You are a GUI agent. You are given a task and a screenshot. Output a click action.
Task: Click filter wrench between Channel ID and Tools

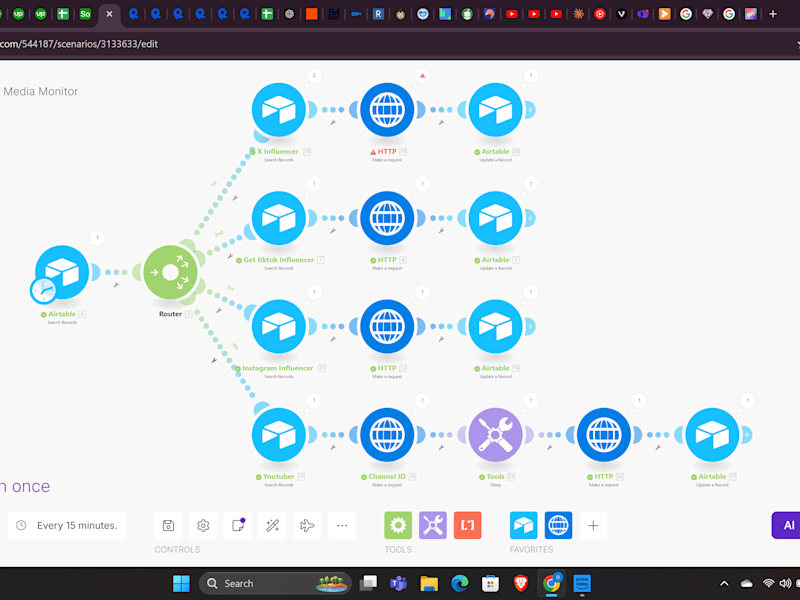(441, 447)
